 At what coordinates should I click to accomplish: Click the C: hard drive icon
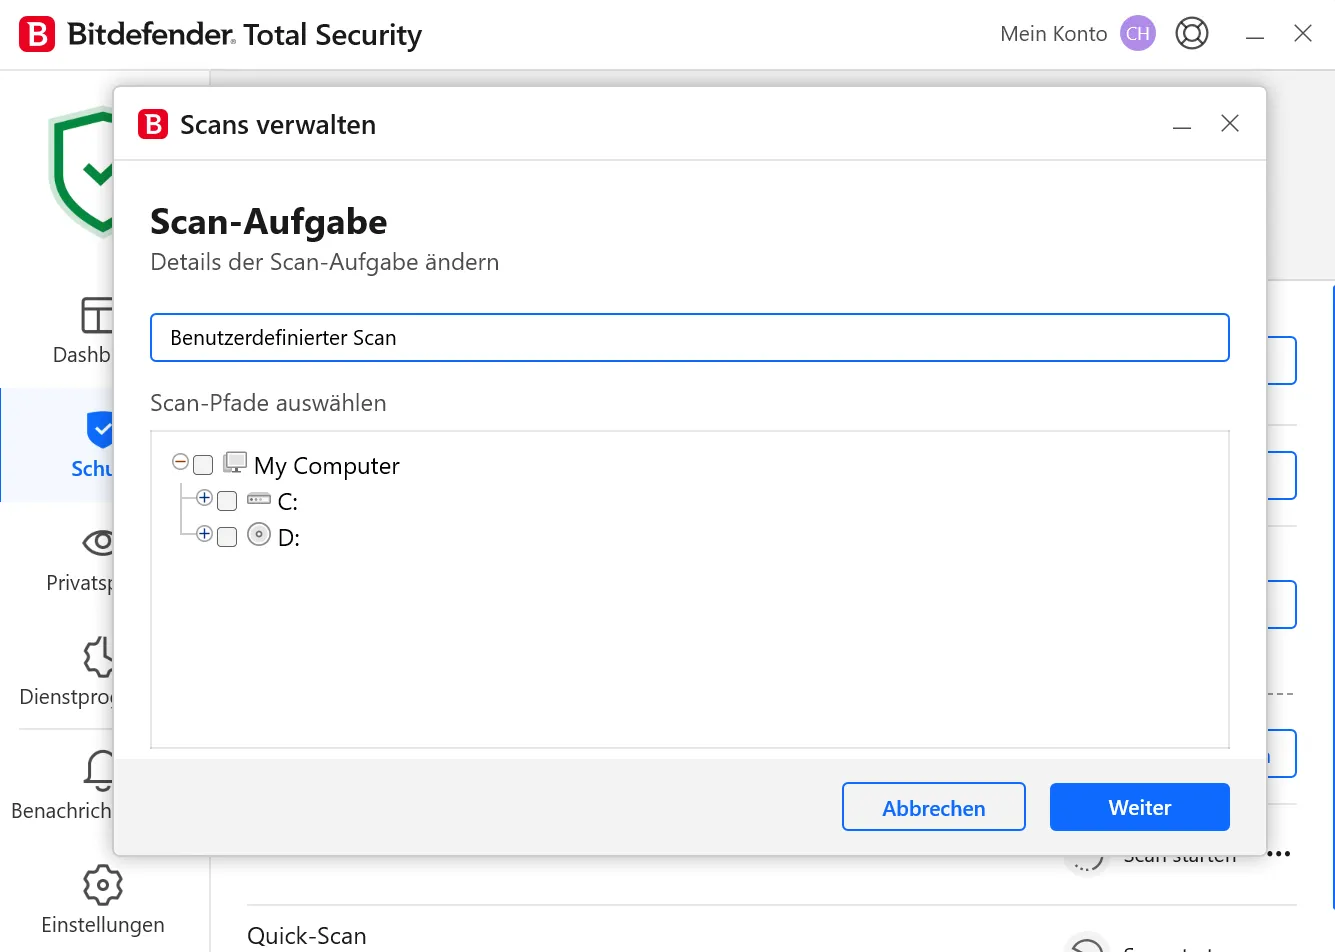[x=259, y=499]
